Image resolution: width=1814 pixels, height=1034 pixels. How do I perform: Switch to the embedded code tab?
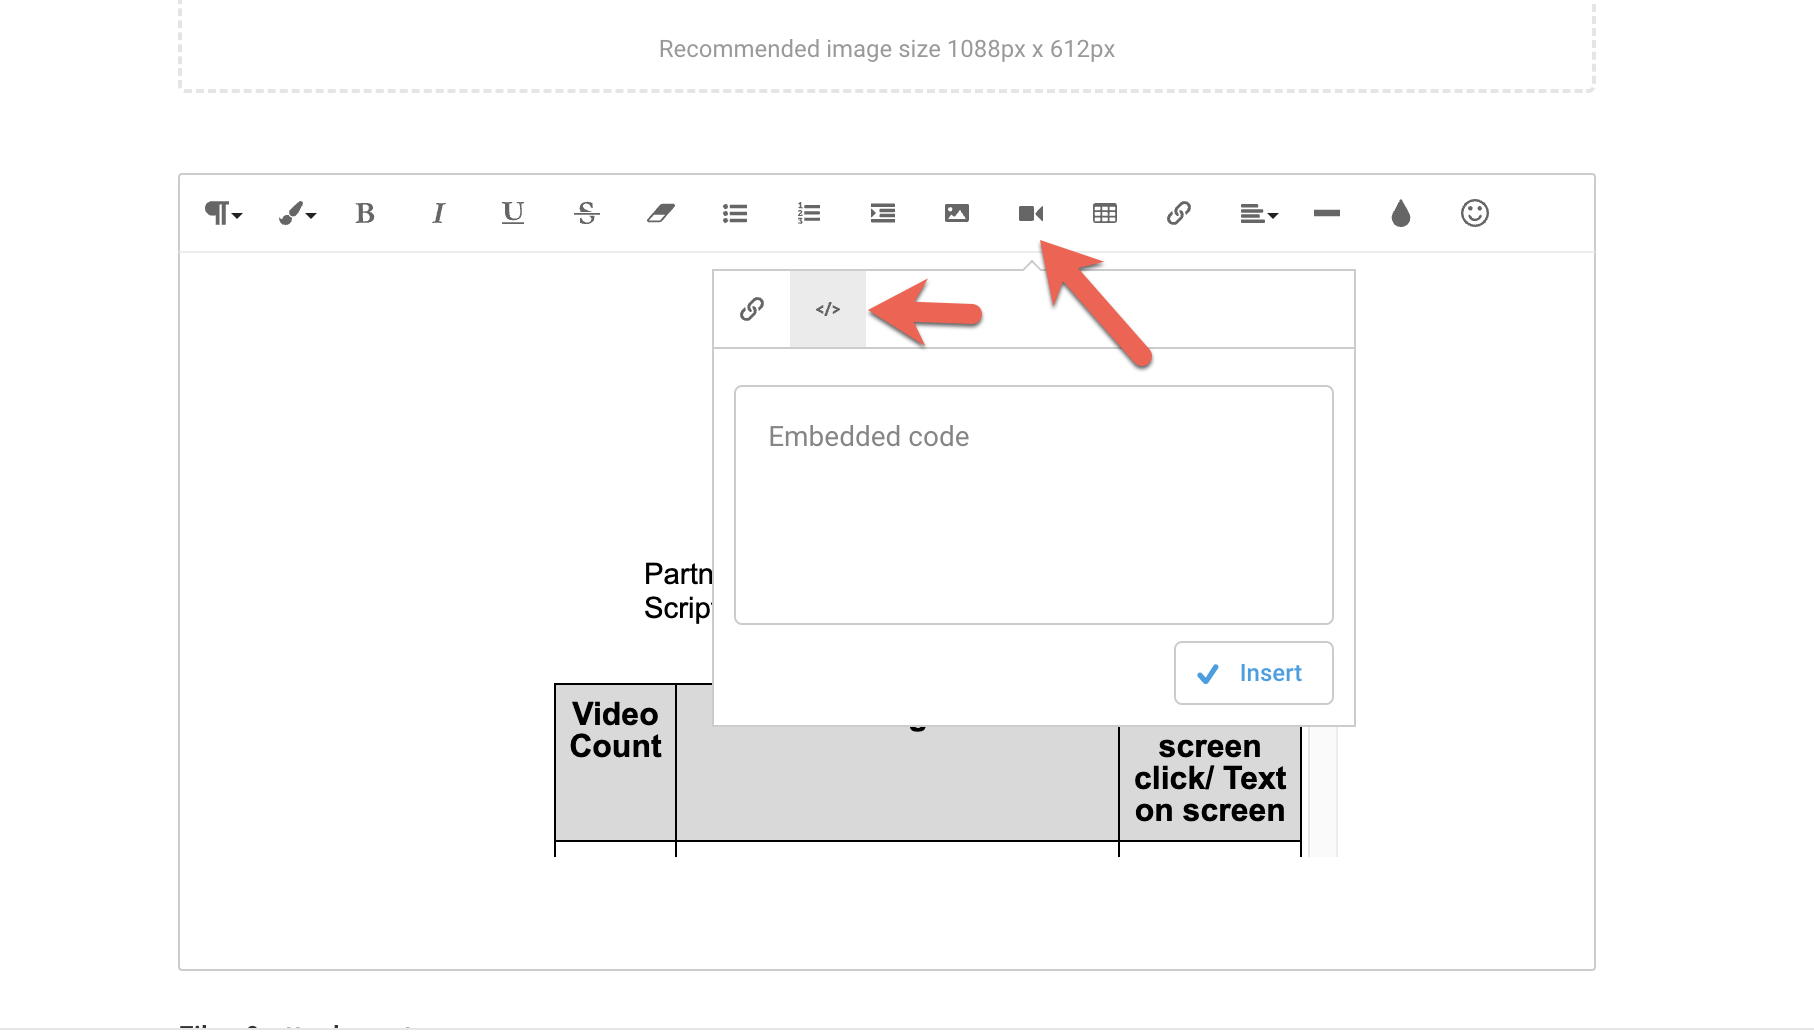pyautogui.click(x=827, y=309)
